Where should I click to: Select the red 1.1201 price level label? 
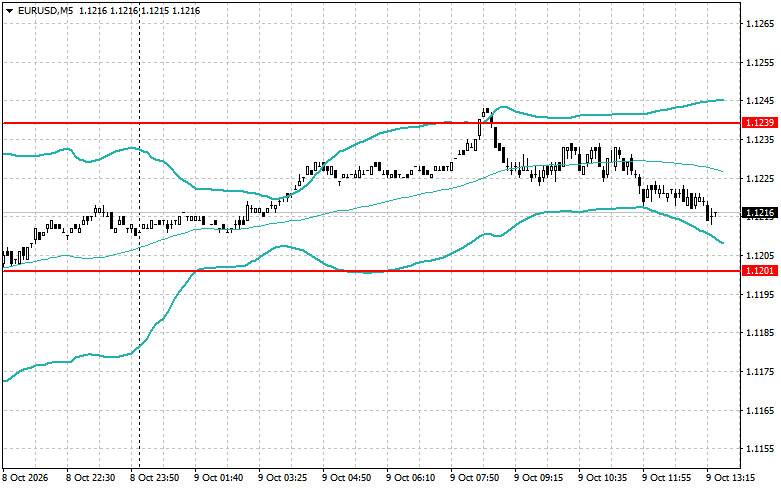pyautogui.click(x=760, y=271)
